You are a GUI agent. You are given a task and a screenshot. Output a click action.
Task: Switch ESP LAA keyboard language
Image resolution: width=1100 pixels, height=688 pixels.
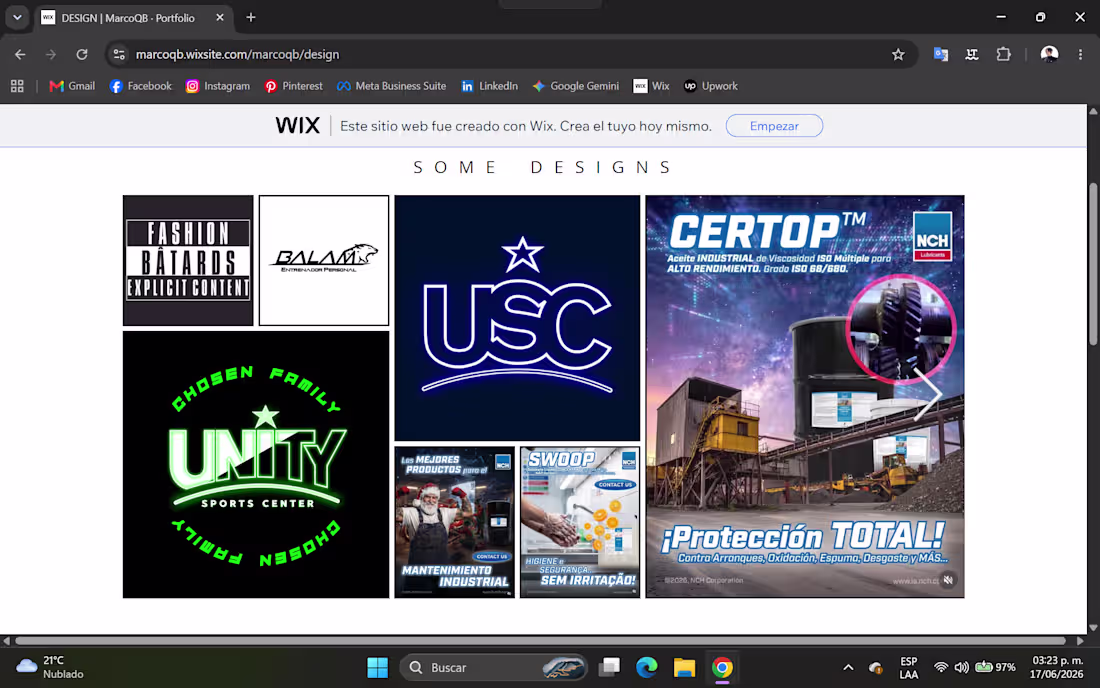pos(908,667)
